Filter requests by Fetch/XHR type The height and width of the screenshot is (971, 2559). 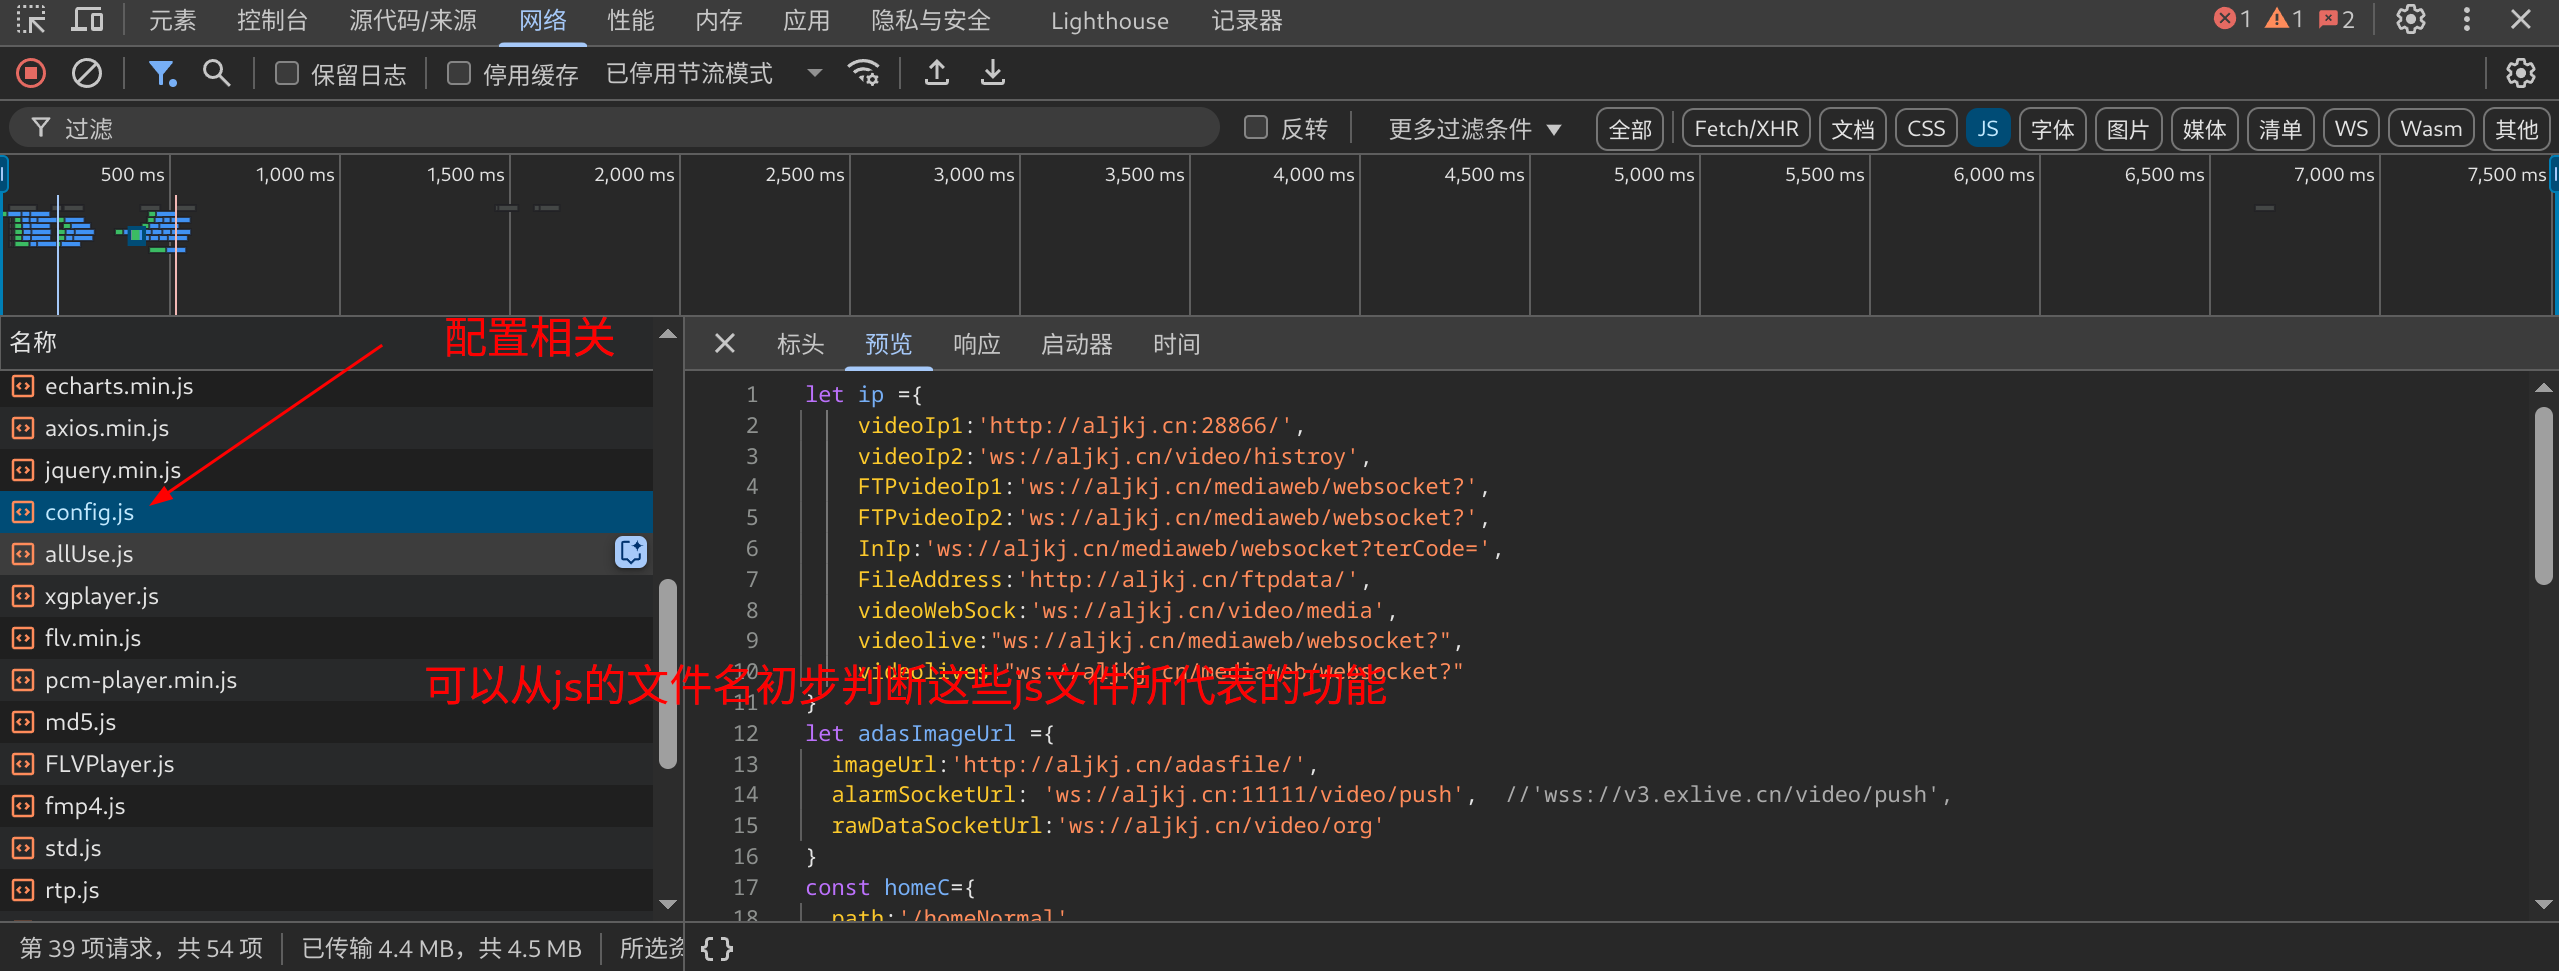1746,129
